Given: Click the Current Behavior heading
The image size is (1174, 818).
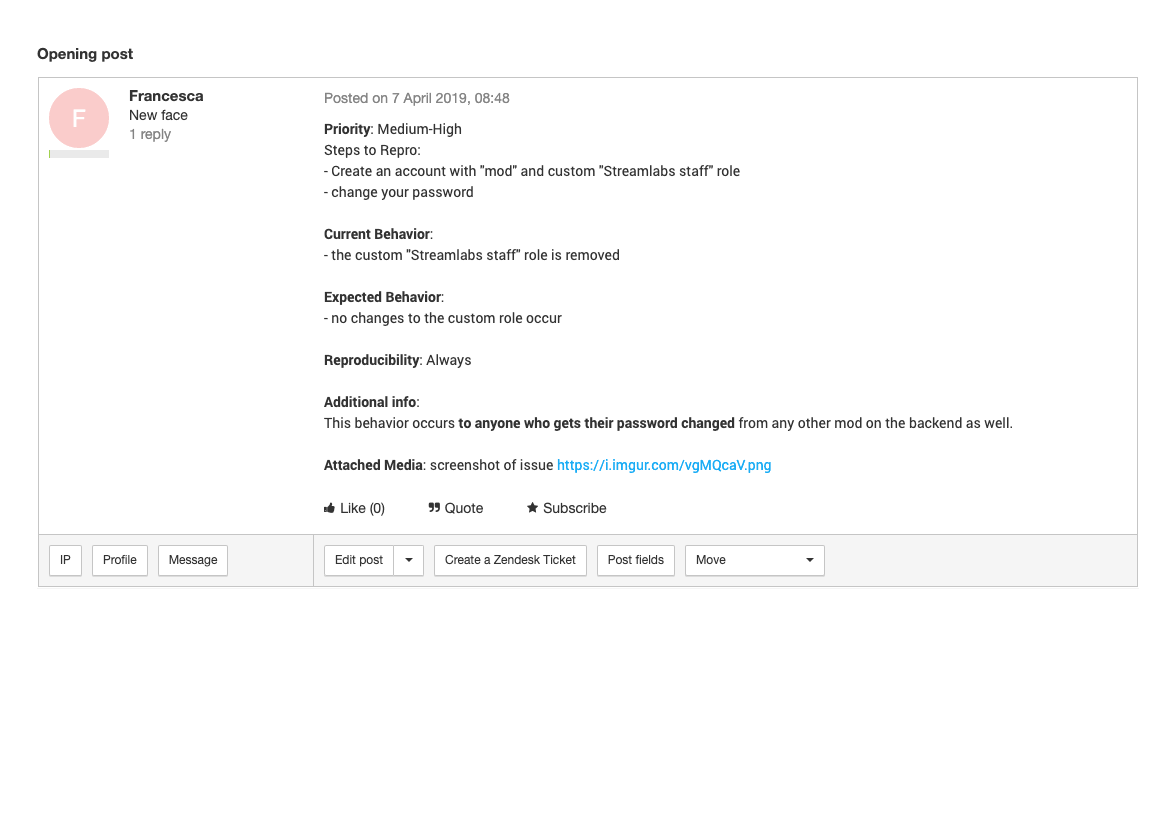Looking at the screenshot, I should click(x=377, y=234).
